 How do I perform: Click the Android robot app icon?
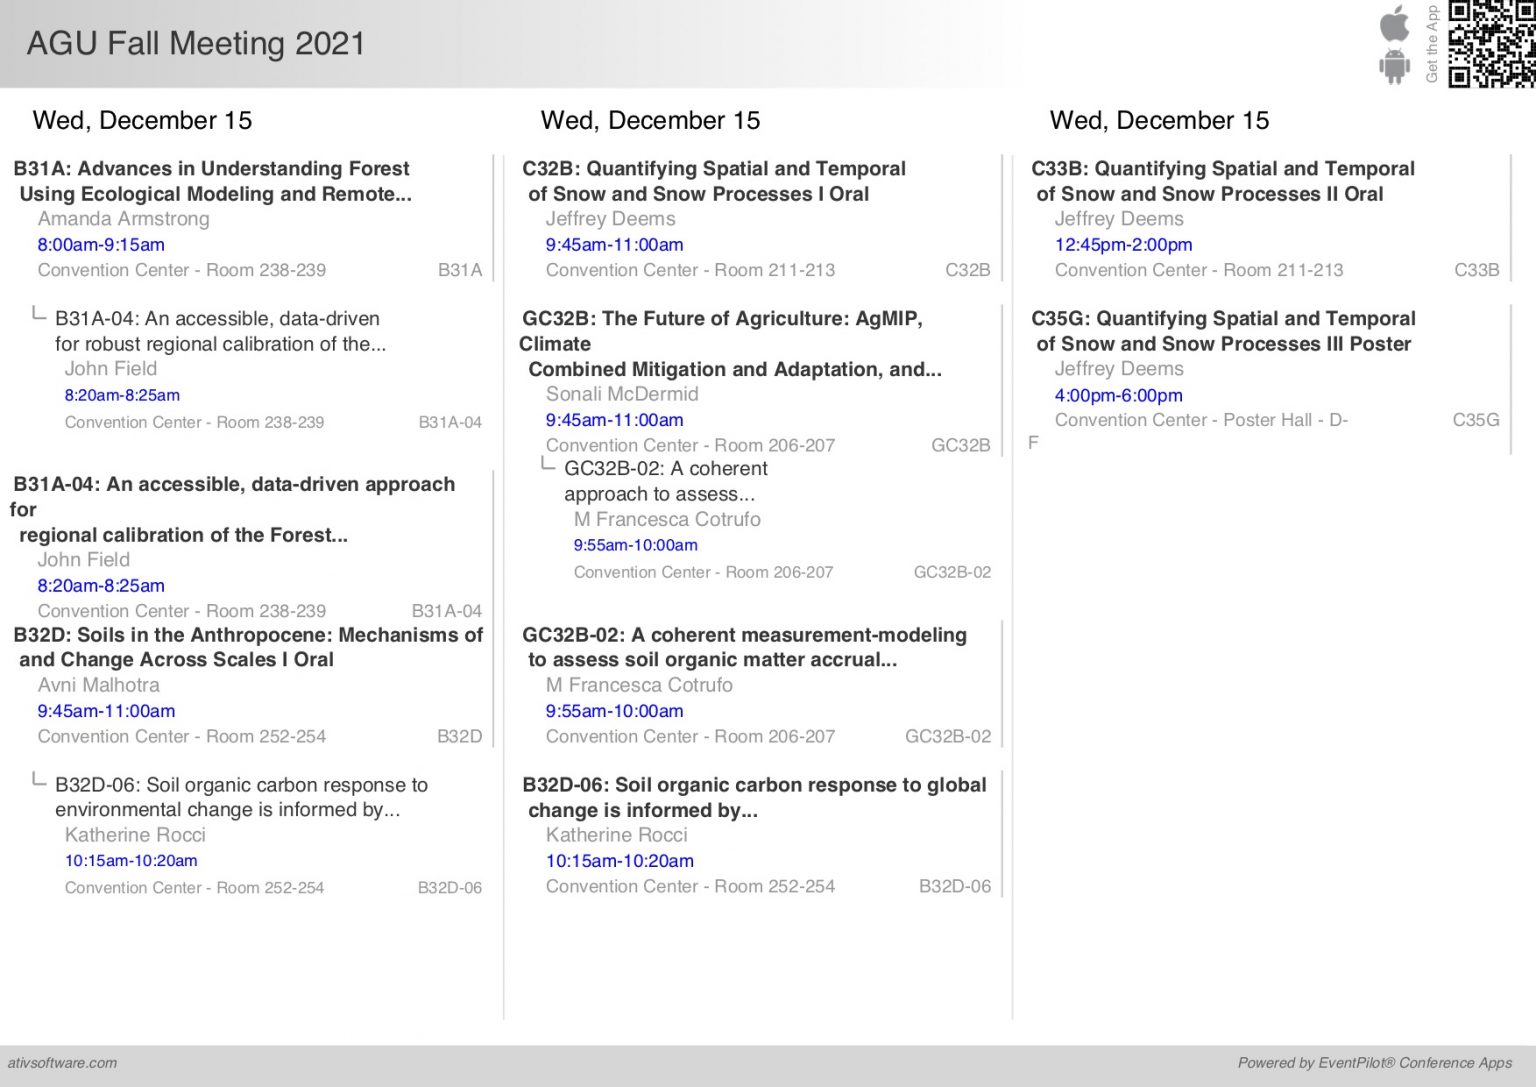point(1394,67)
